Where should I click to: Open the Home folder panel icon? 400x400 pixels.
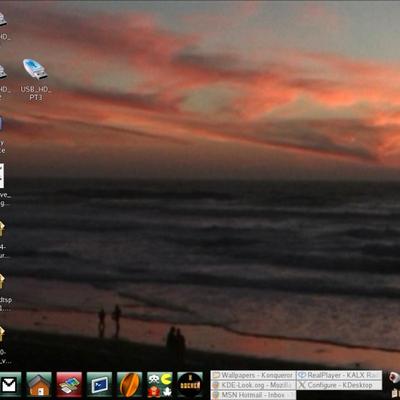(39, 385)
